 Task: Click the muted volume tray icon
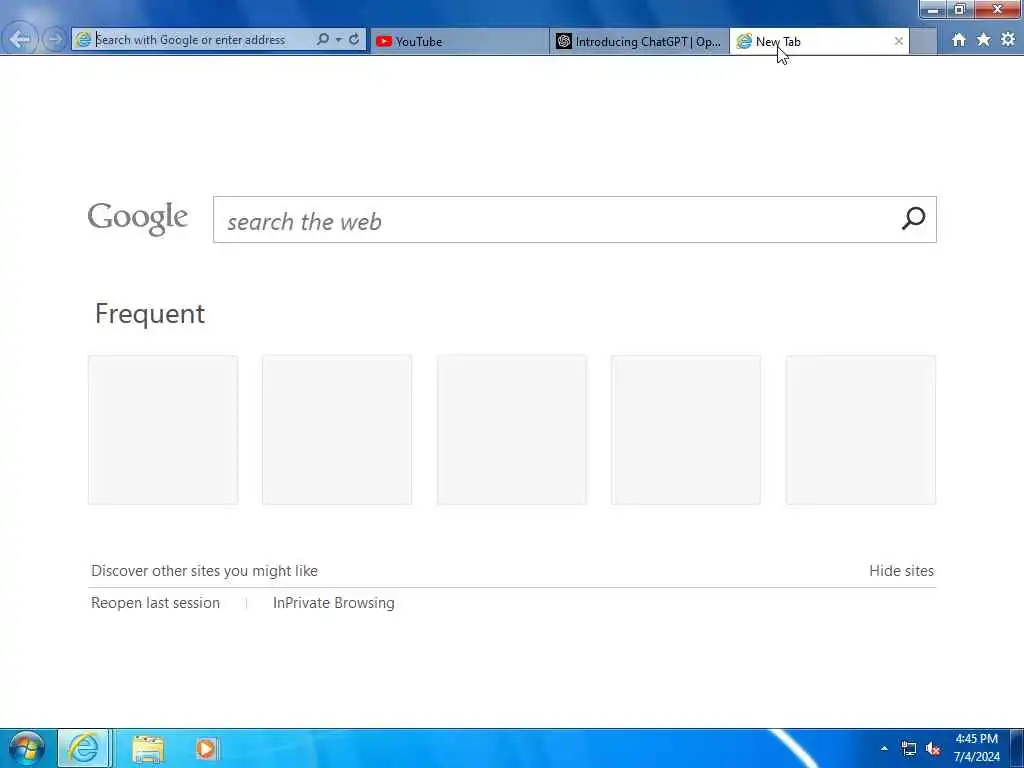click(933, 748)
